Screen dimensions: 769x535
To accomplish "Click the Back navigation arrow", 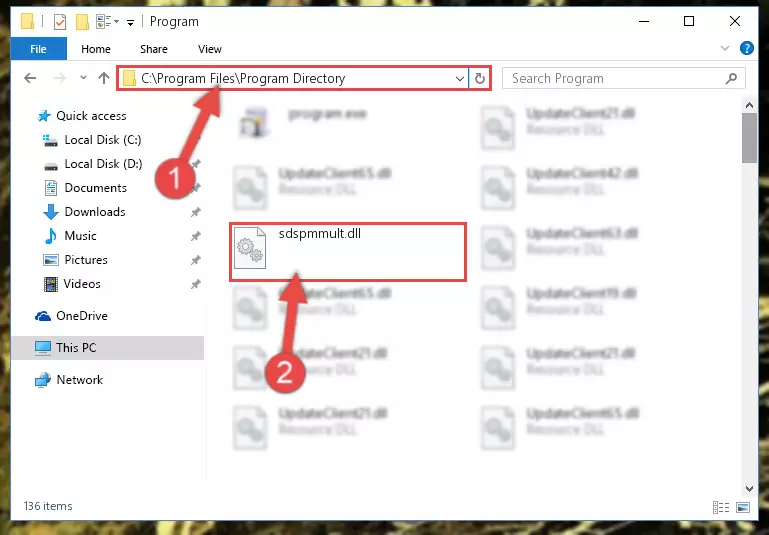I will coord(30,78).
